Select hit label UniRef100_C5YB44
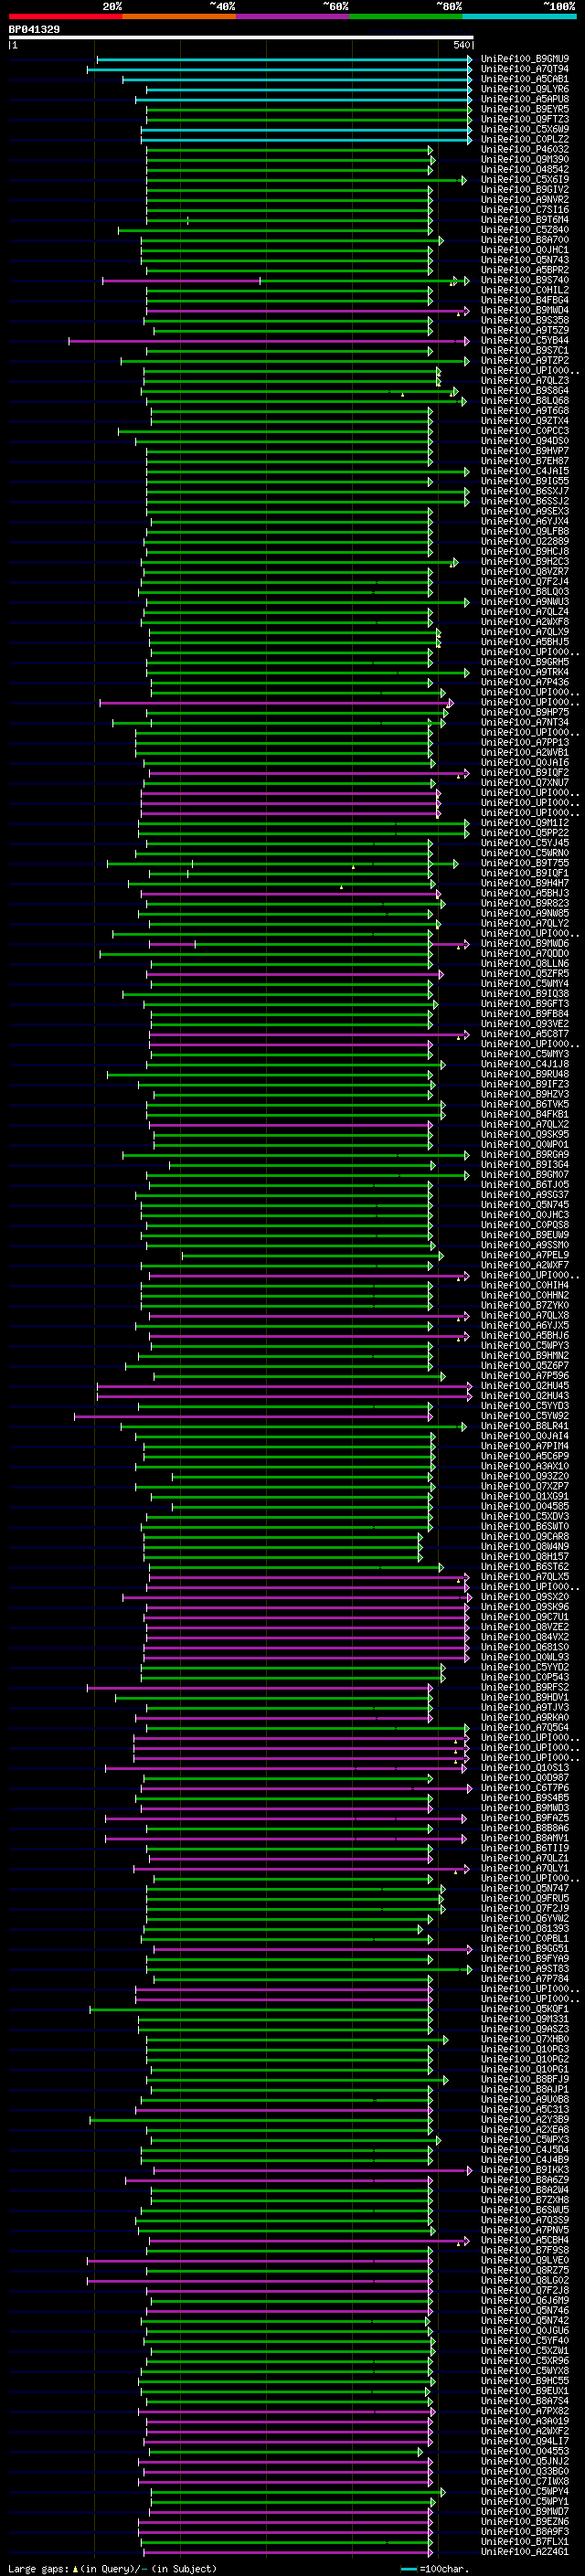This screenshot has width=585, height=2576. (x=525, y=340)
